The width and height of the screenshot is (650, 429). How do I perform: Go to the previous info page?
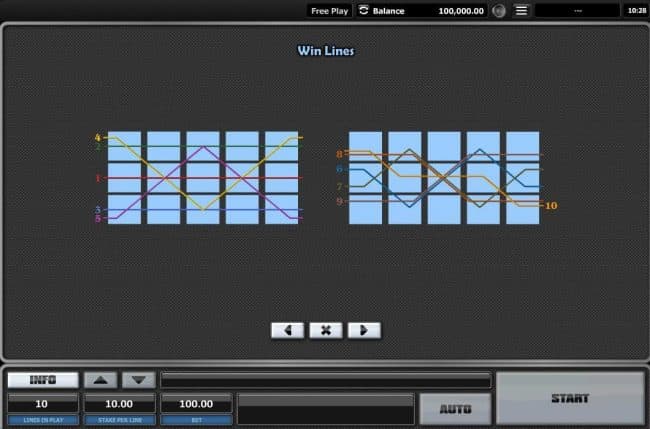pyautogui.click(x=287, y=330)
